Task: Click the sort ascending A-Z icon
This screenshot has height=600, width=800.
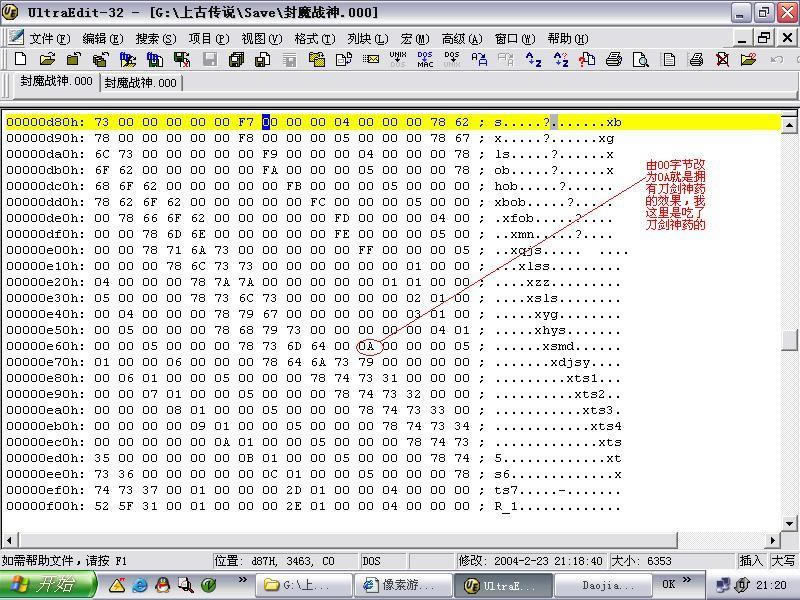Action: point(533,60)
